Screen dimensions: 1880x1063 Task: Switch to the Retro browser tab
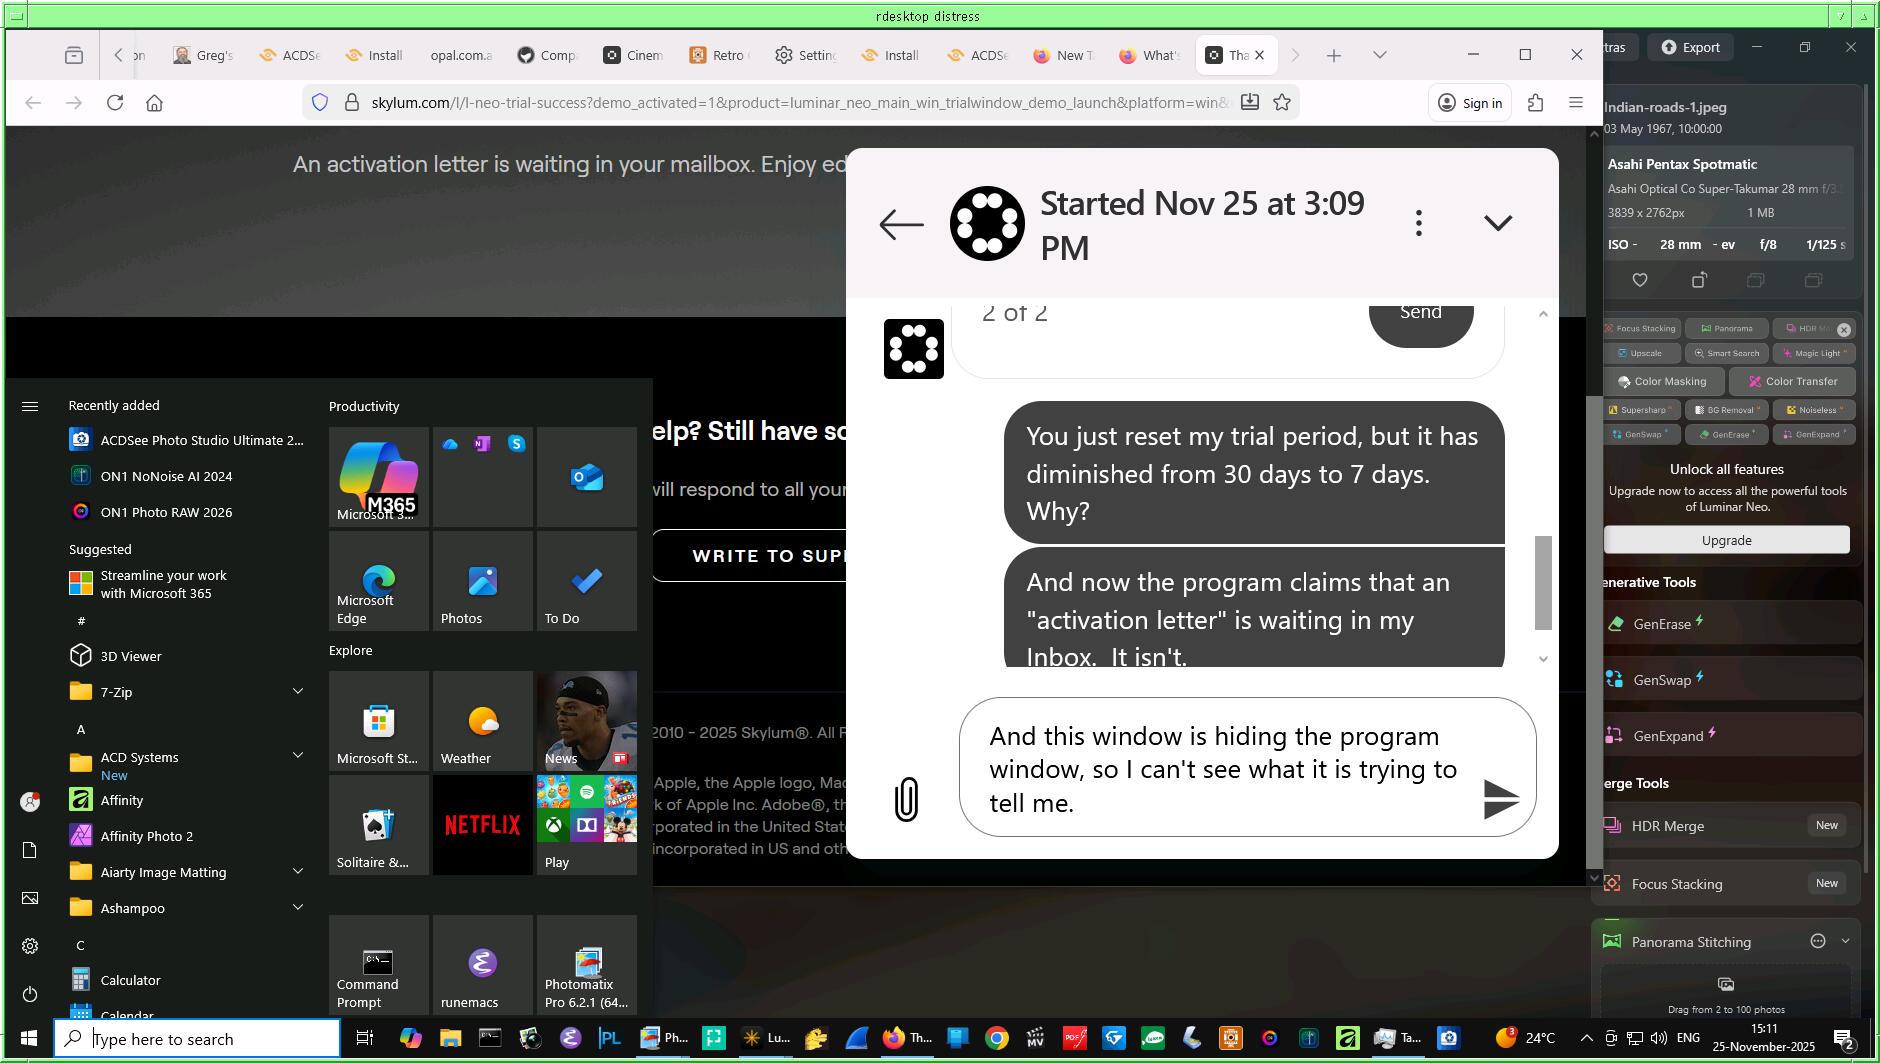click(x=719, y=55)
